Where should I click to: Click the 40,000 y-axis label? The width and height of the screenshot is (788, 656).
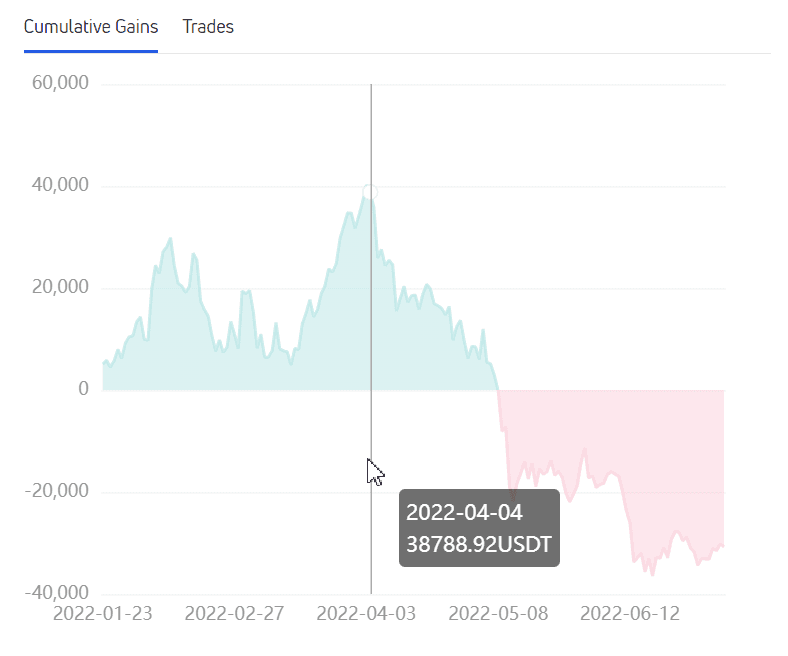[61, 186]
